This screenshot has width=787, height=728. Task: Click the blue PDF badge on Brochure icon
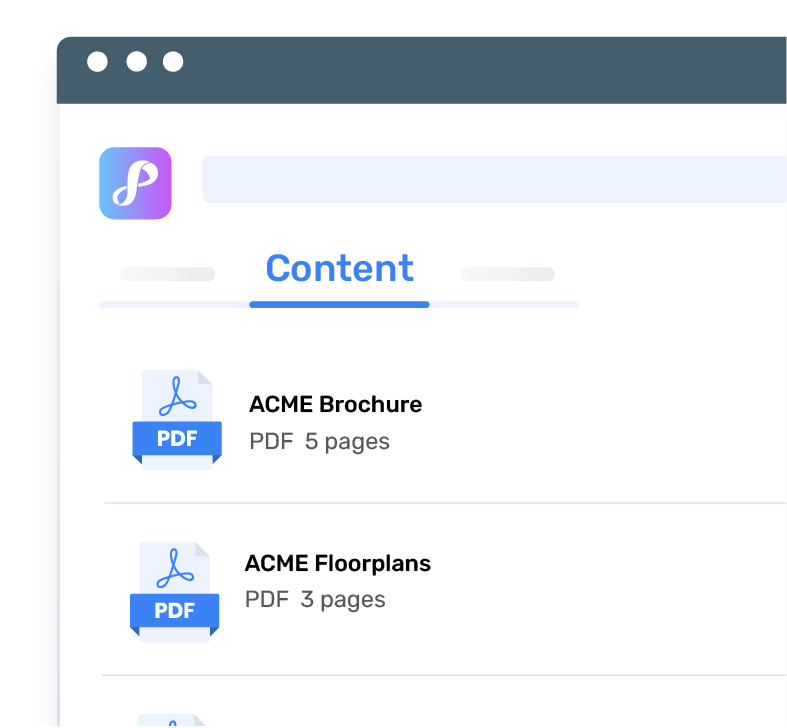177,438
